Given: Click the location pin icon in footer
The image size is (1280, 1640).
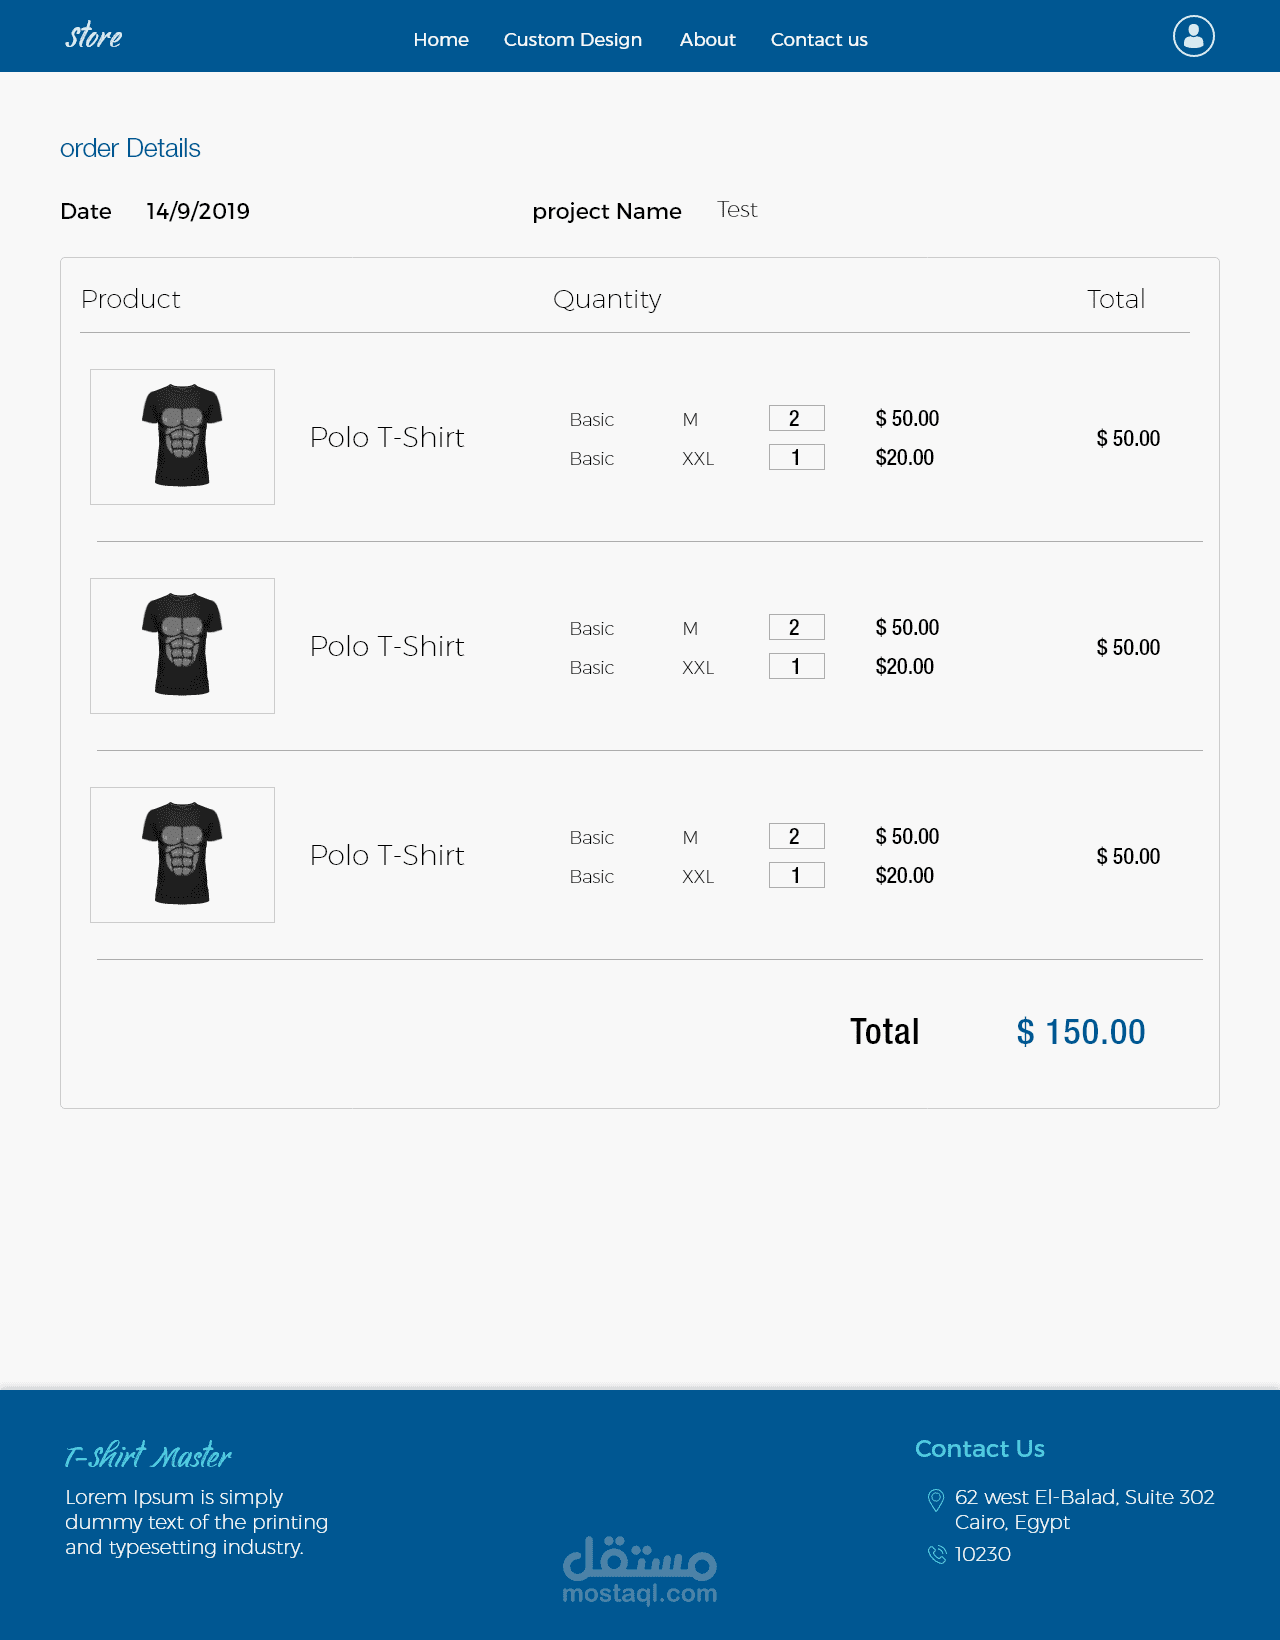Looking at the screenshot, I should [936, 1500].
